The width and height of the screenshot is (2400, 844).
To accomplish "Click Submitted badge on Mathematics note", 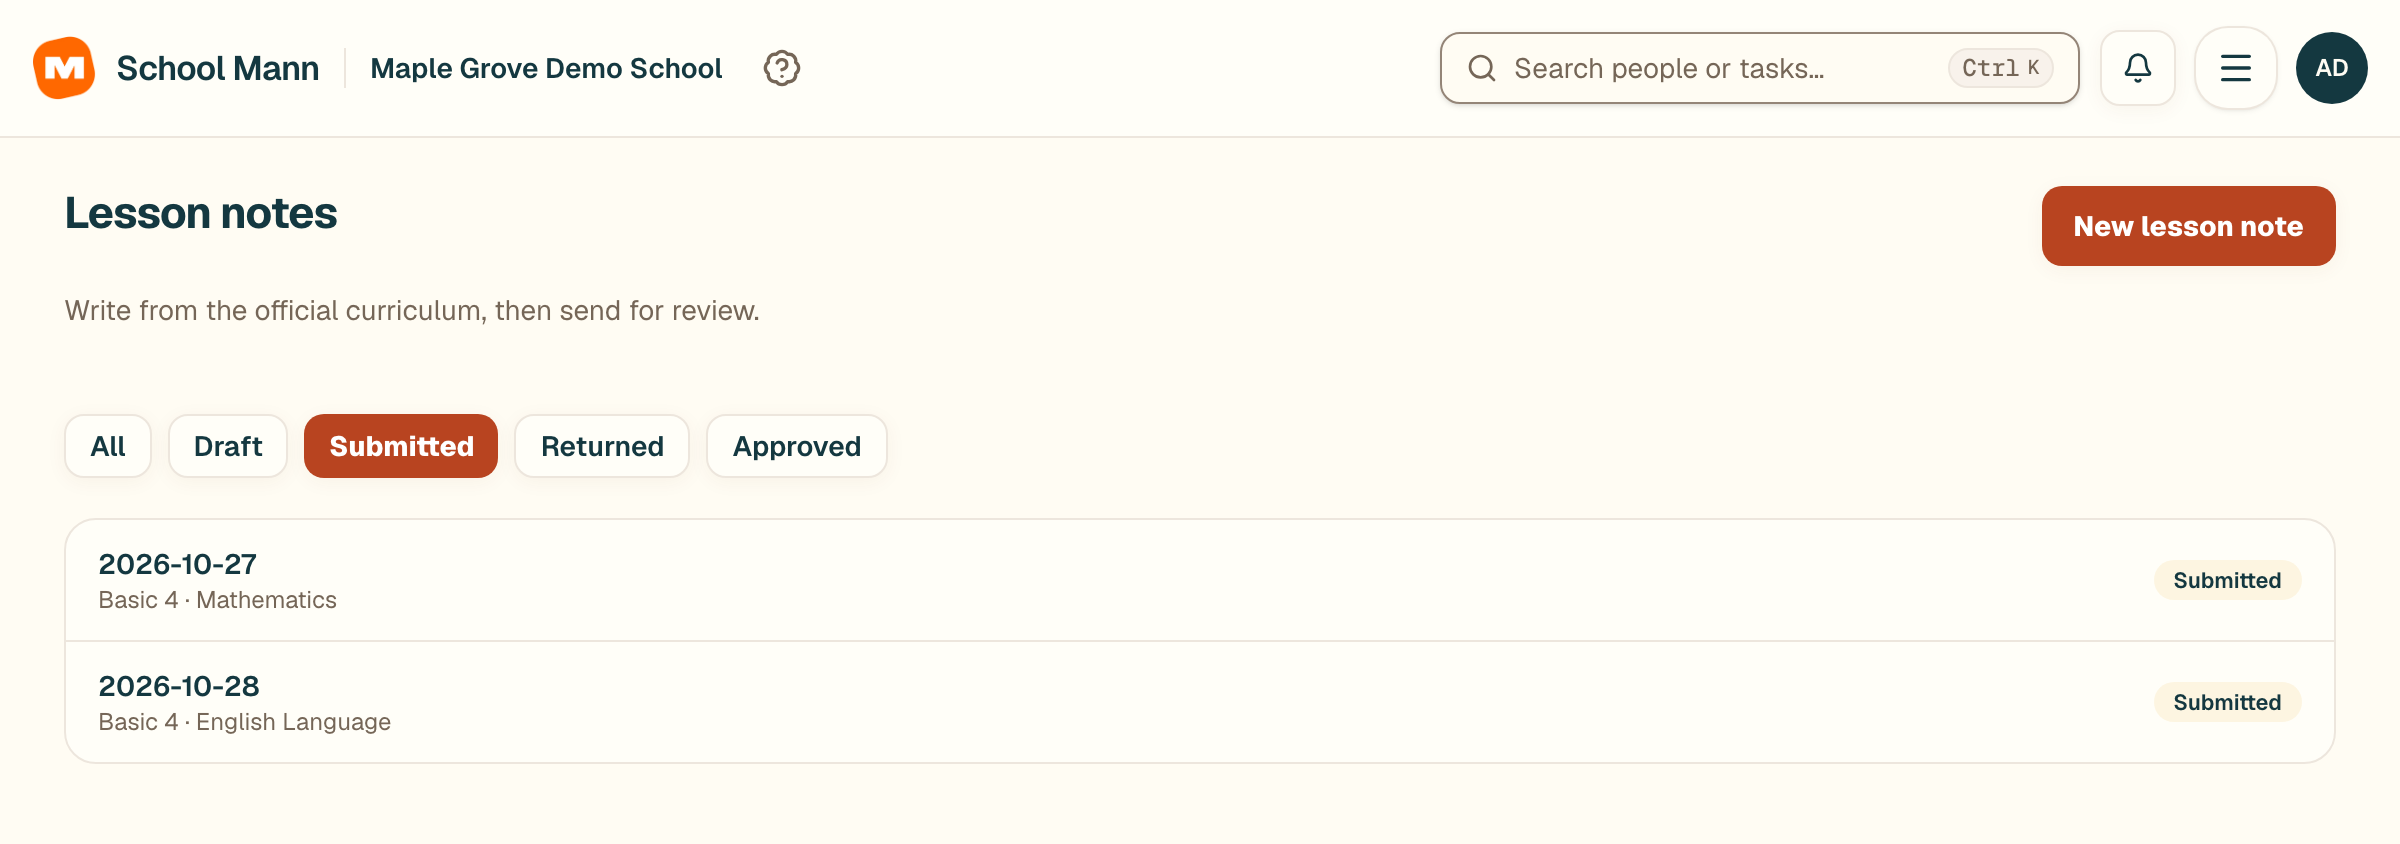I will pyautogui.click(x=2227, y=580).
